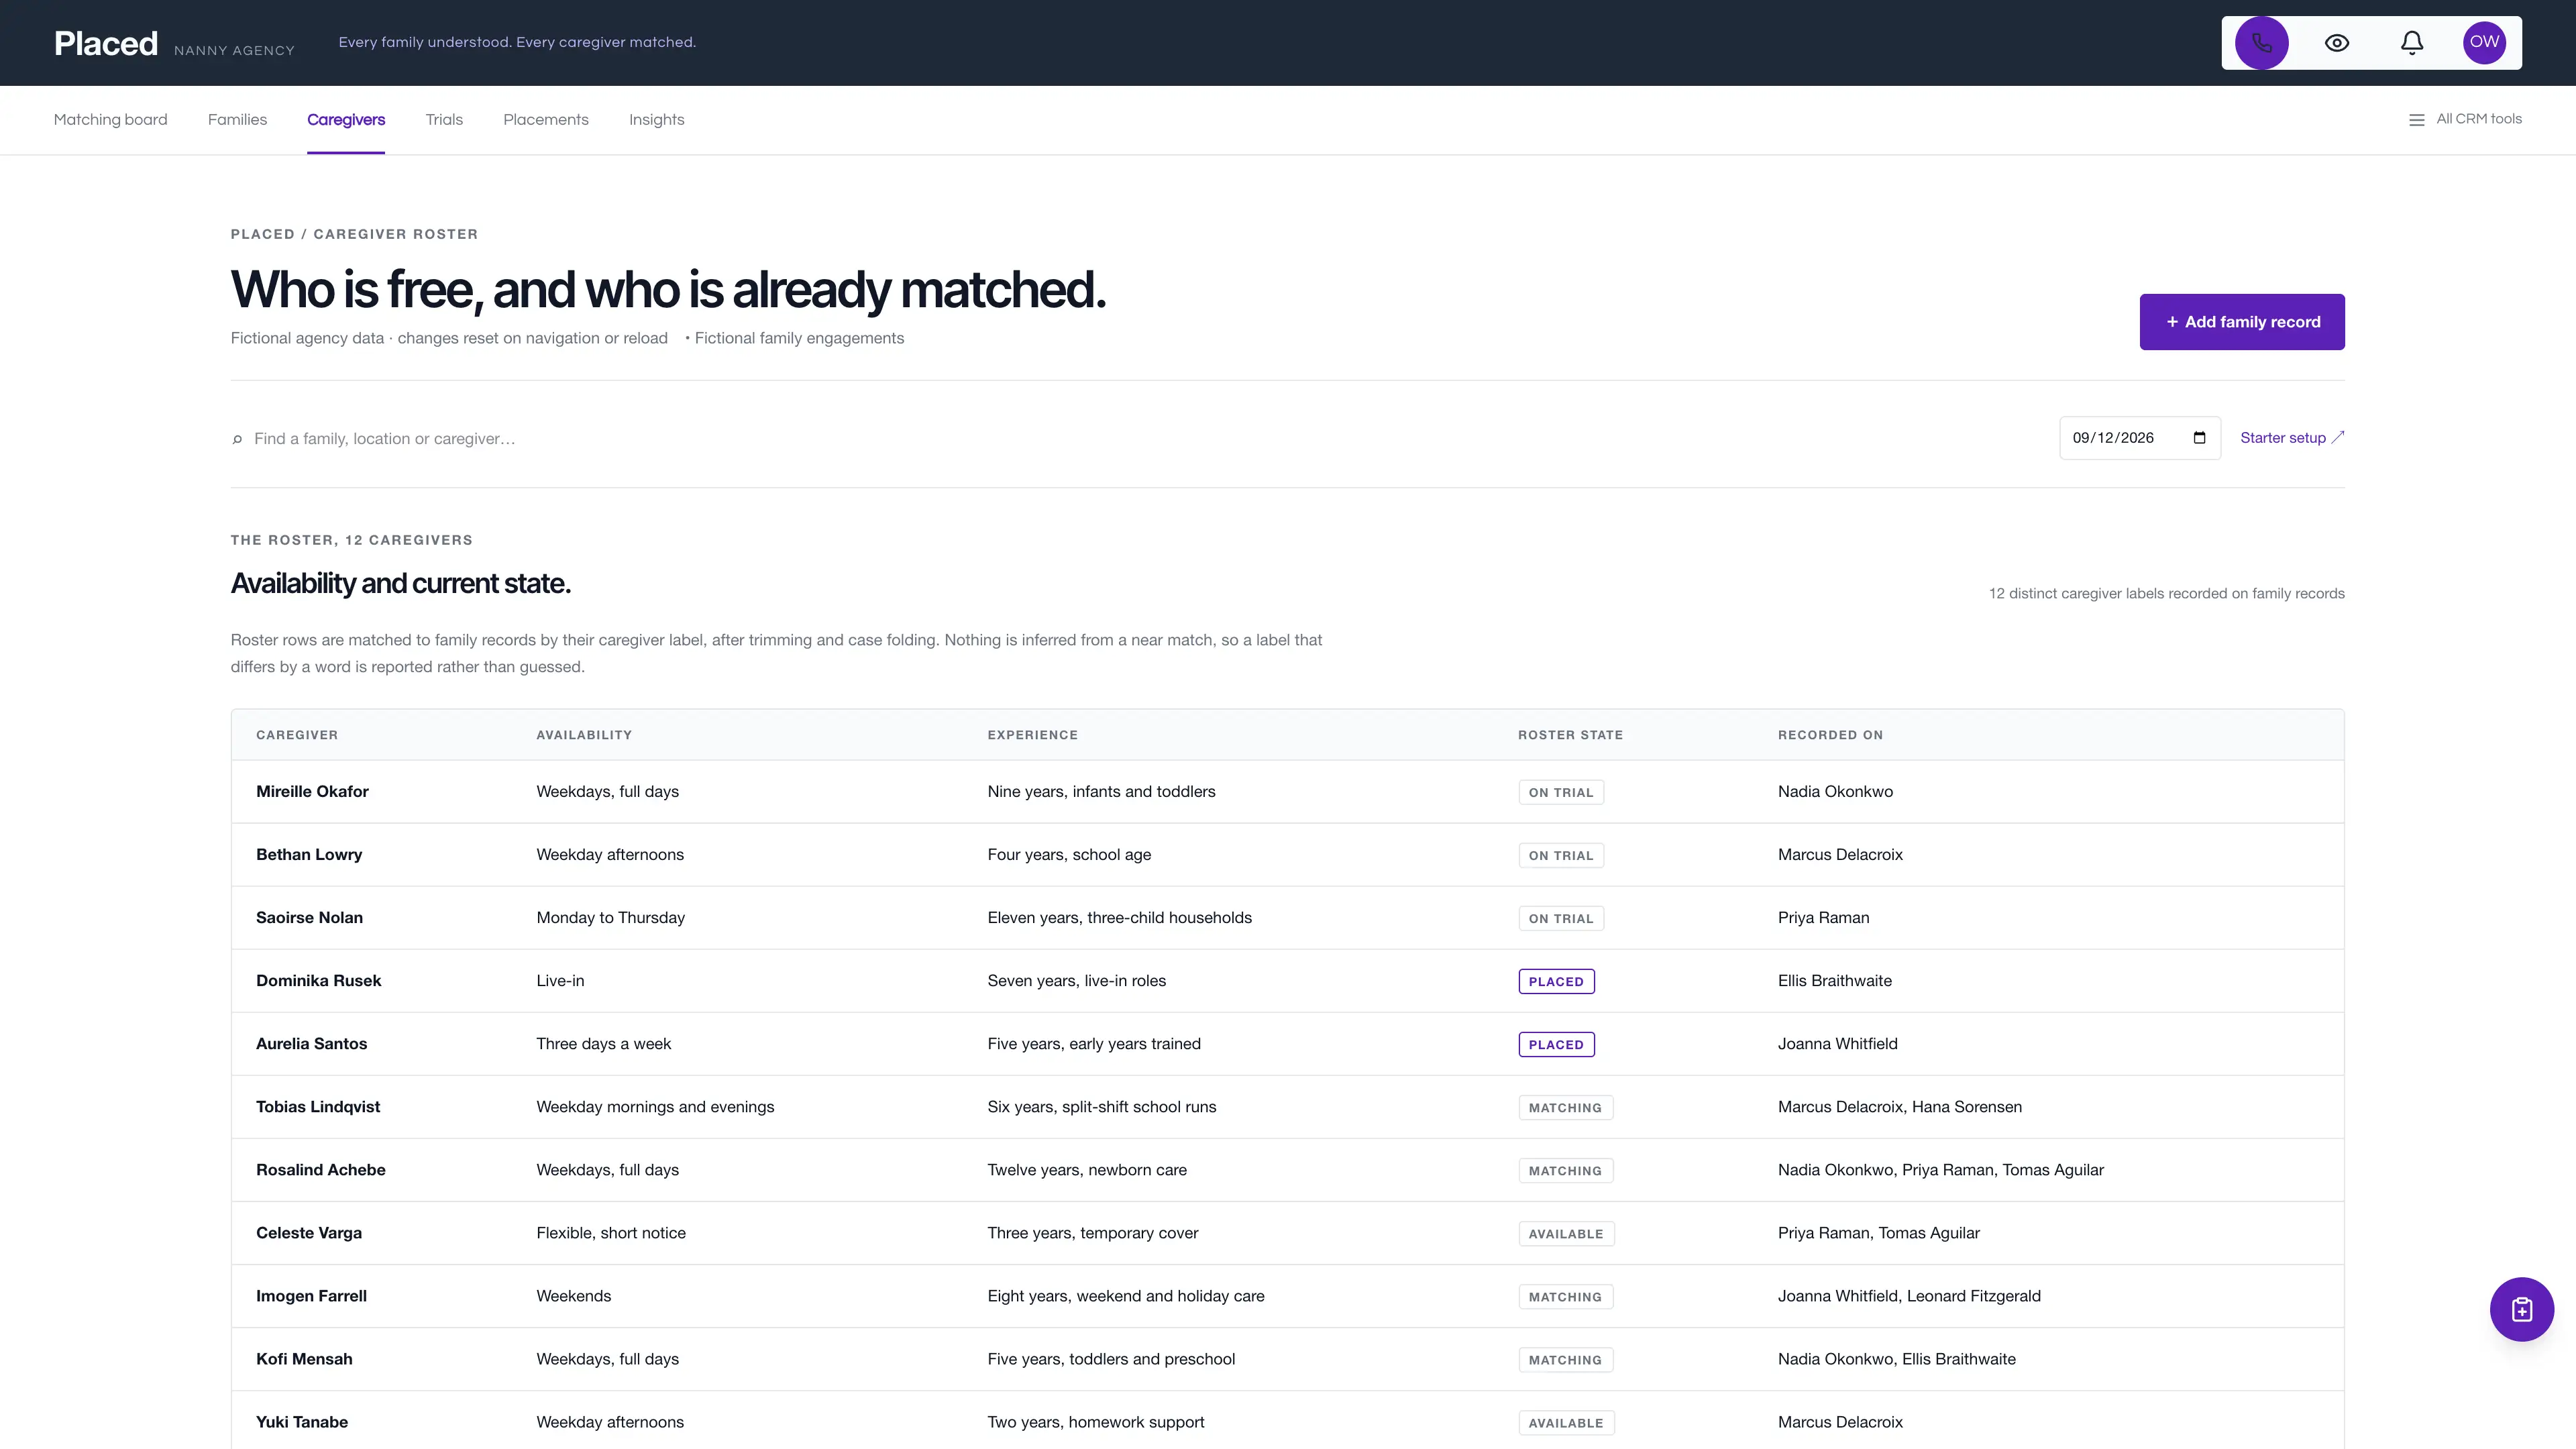This screenshot has width=2576, height=1449.
Task: Select Saoirse Nolan row name
Action: [x=309, y=918]
